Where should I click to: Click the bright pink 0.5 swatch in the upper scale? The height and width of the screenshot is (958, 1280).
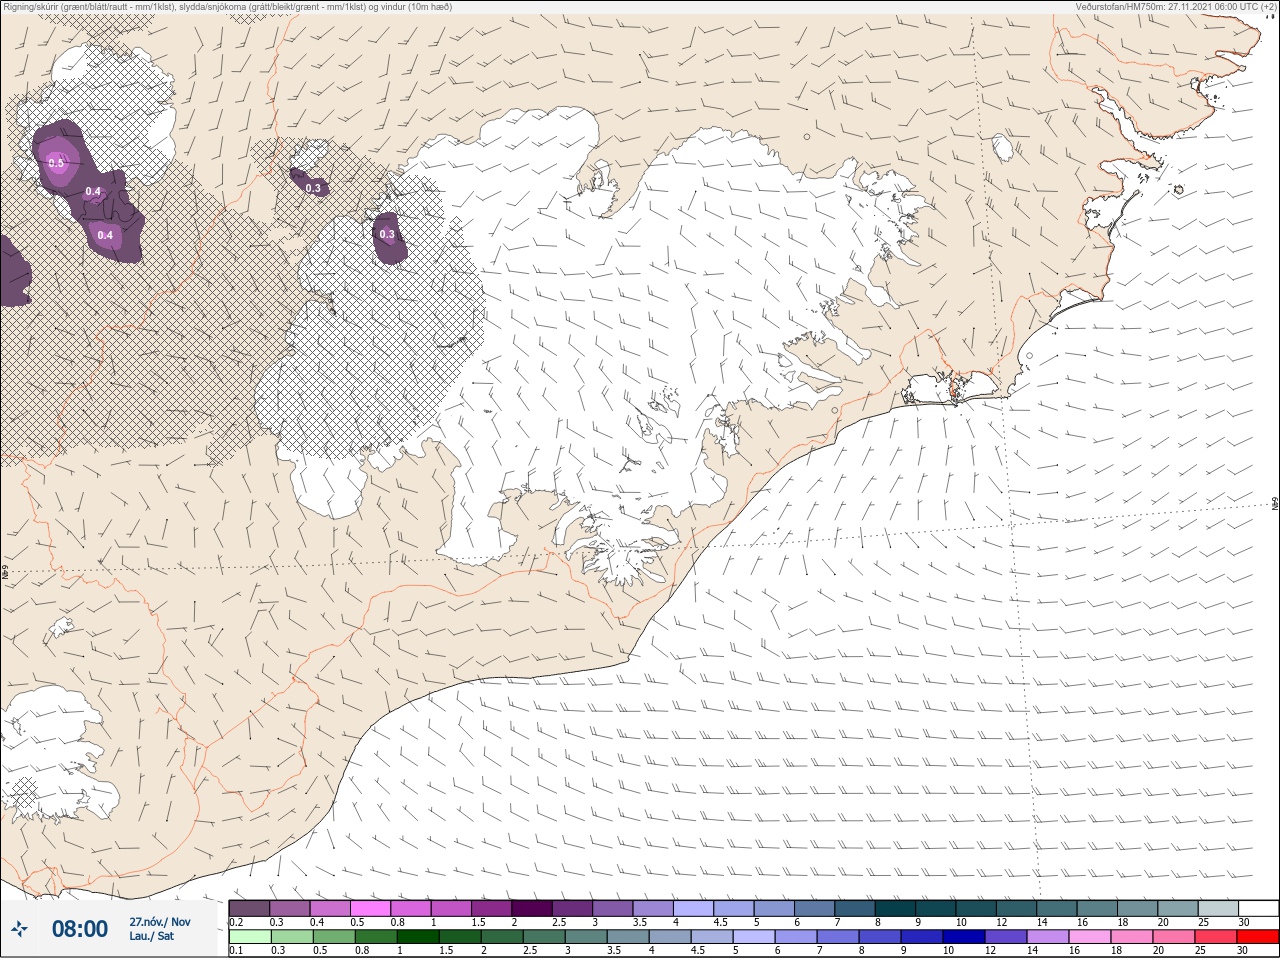370,908
